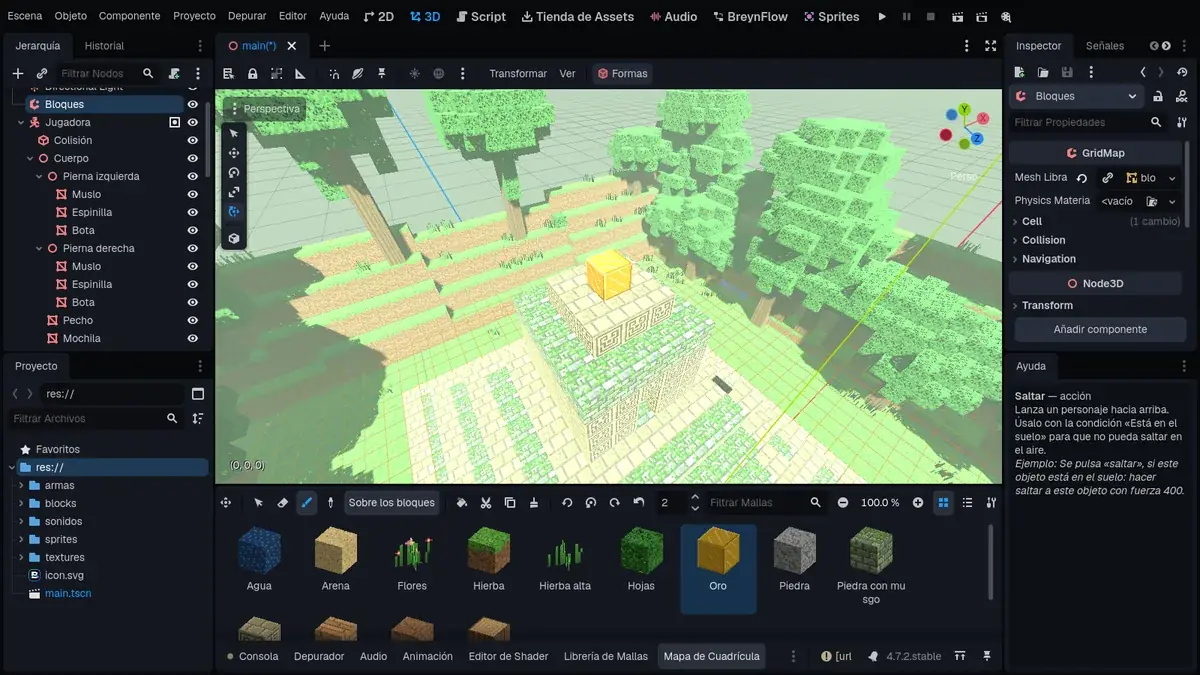1200x675 pixels.
Task: Select the Oro mesh thumbnail
Action: click(x=718, y=568)
